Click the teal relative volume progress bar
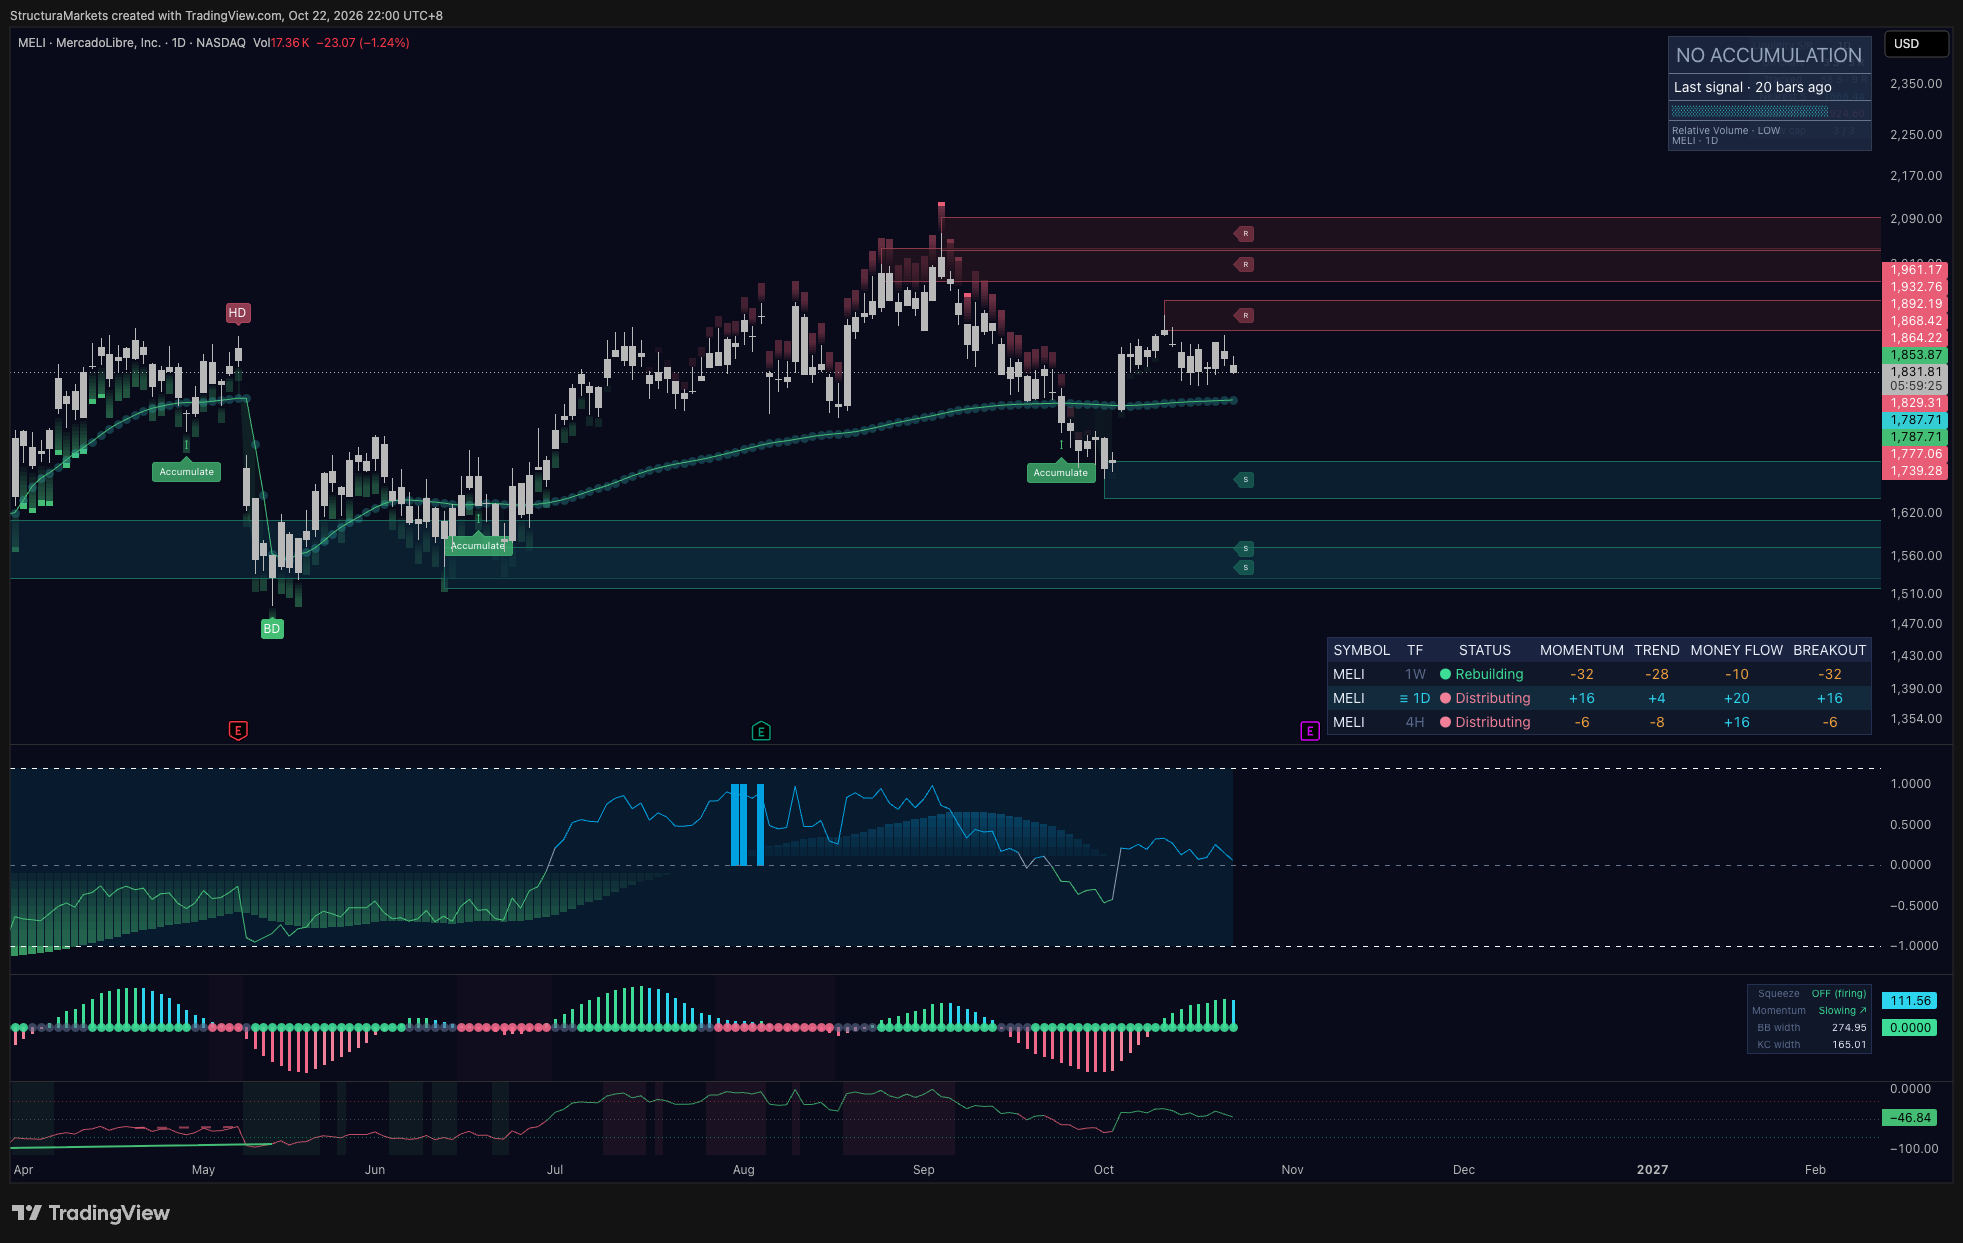 [x=1750, y=111]
